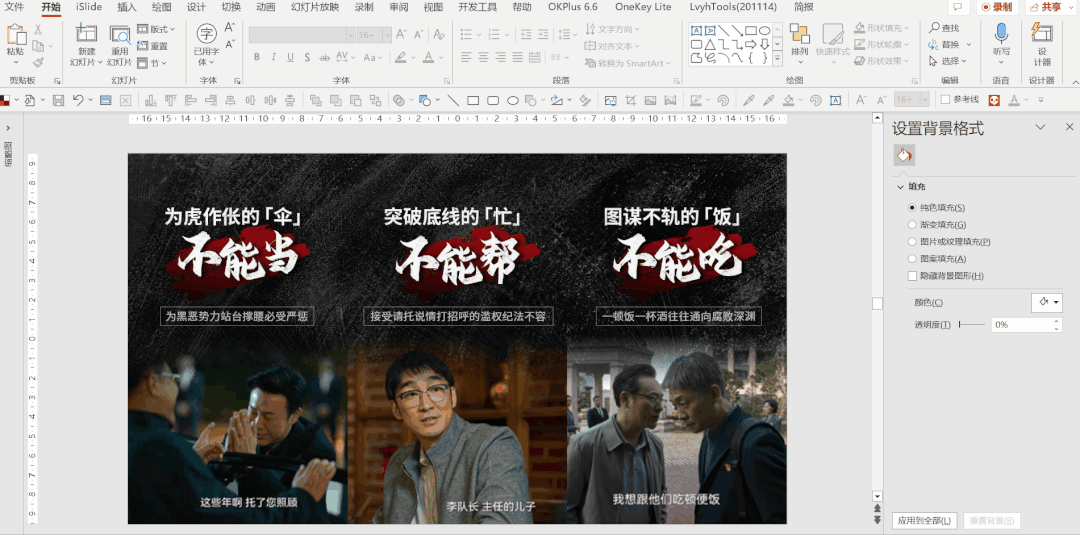Click the 替换 replace button

pyautogui.click(x=944, y=44)
